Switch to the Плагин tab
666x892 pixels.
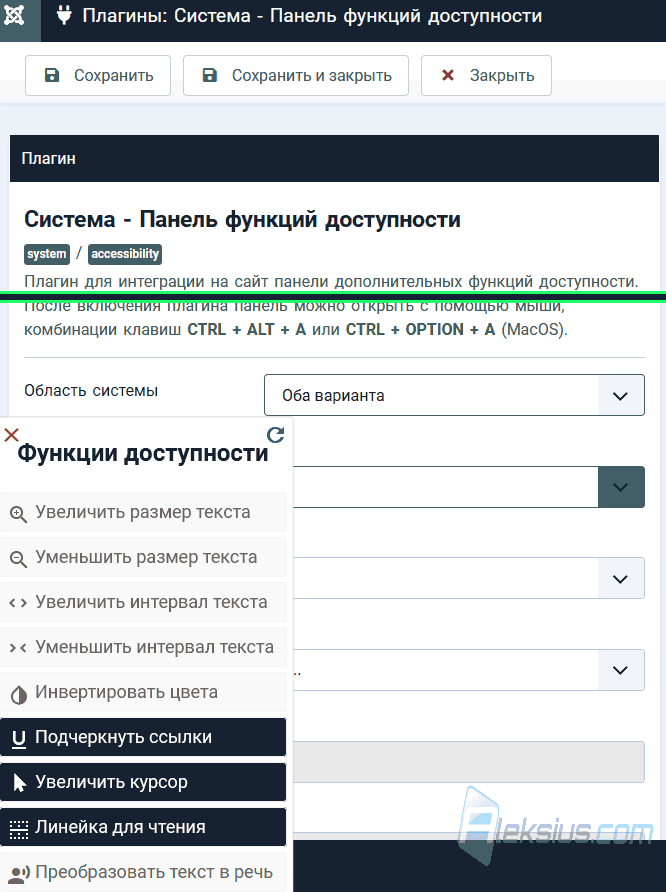coord(48,158)
